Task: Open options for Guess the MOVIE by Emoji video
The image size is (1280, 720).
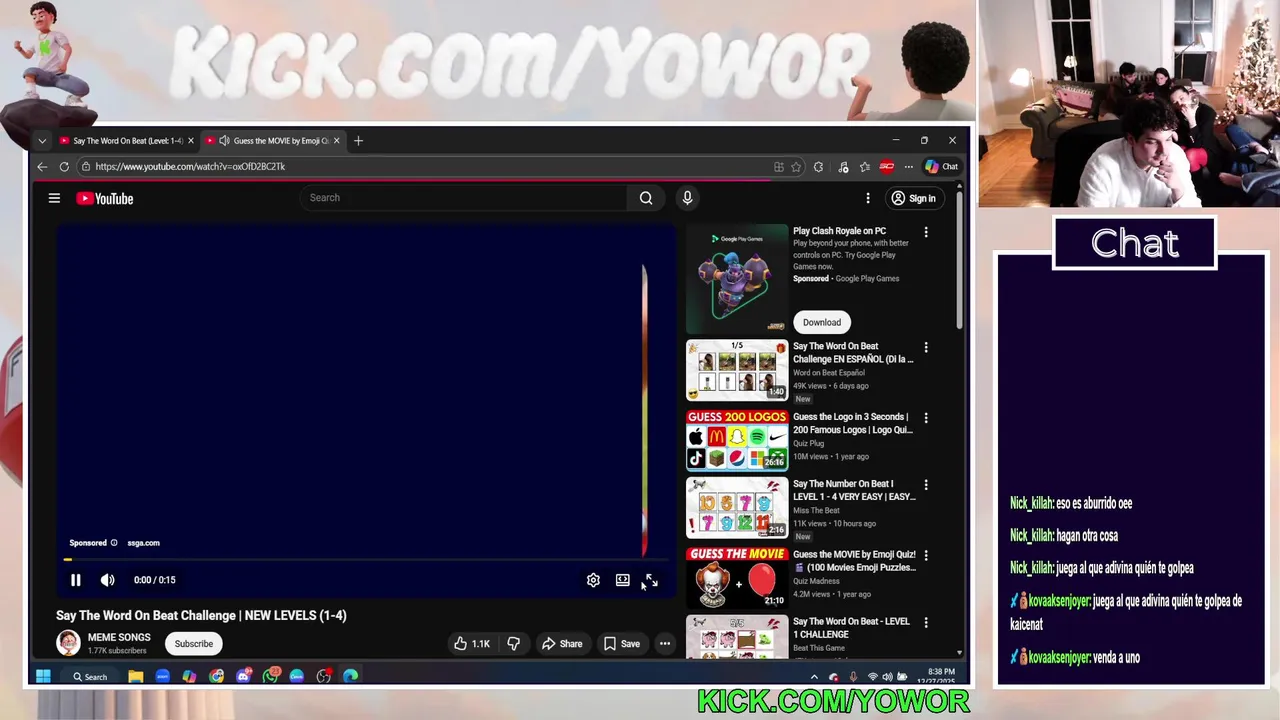Action: pyautogui.click(x=926, y=556)
